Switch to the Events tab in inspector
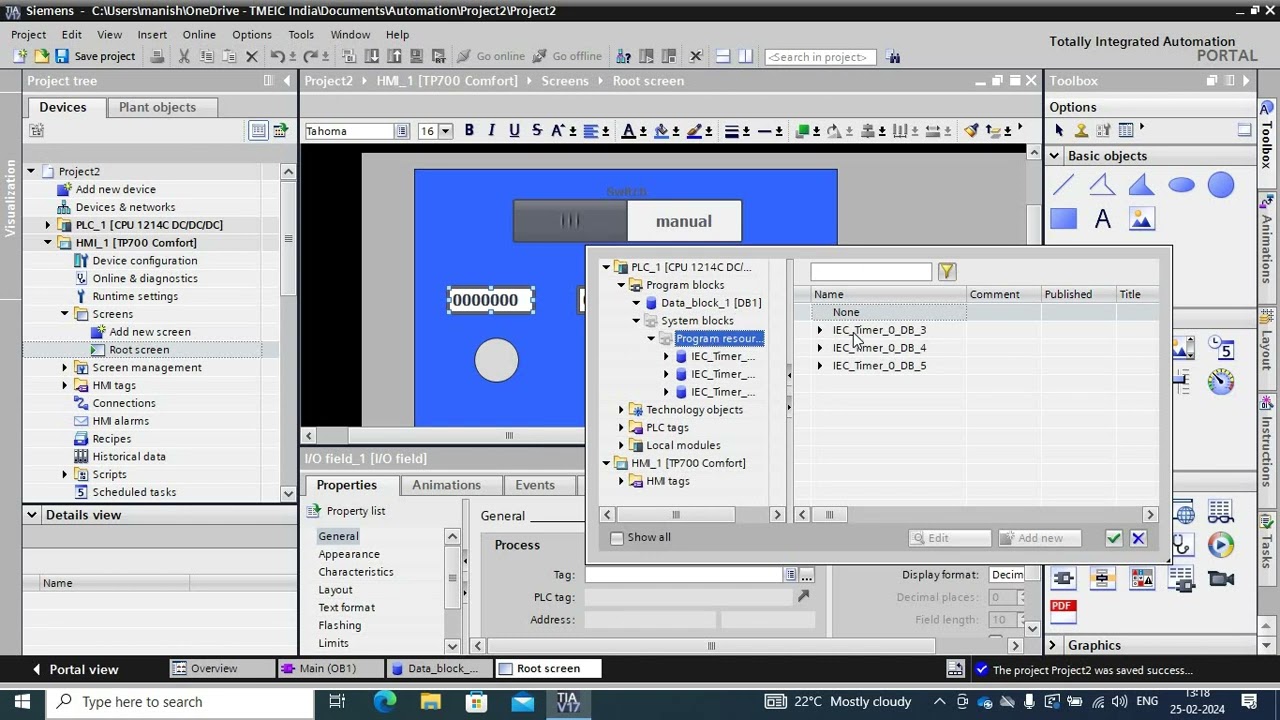 coord(535,485)
